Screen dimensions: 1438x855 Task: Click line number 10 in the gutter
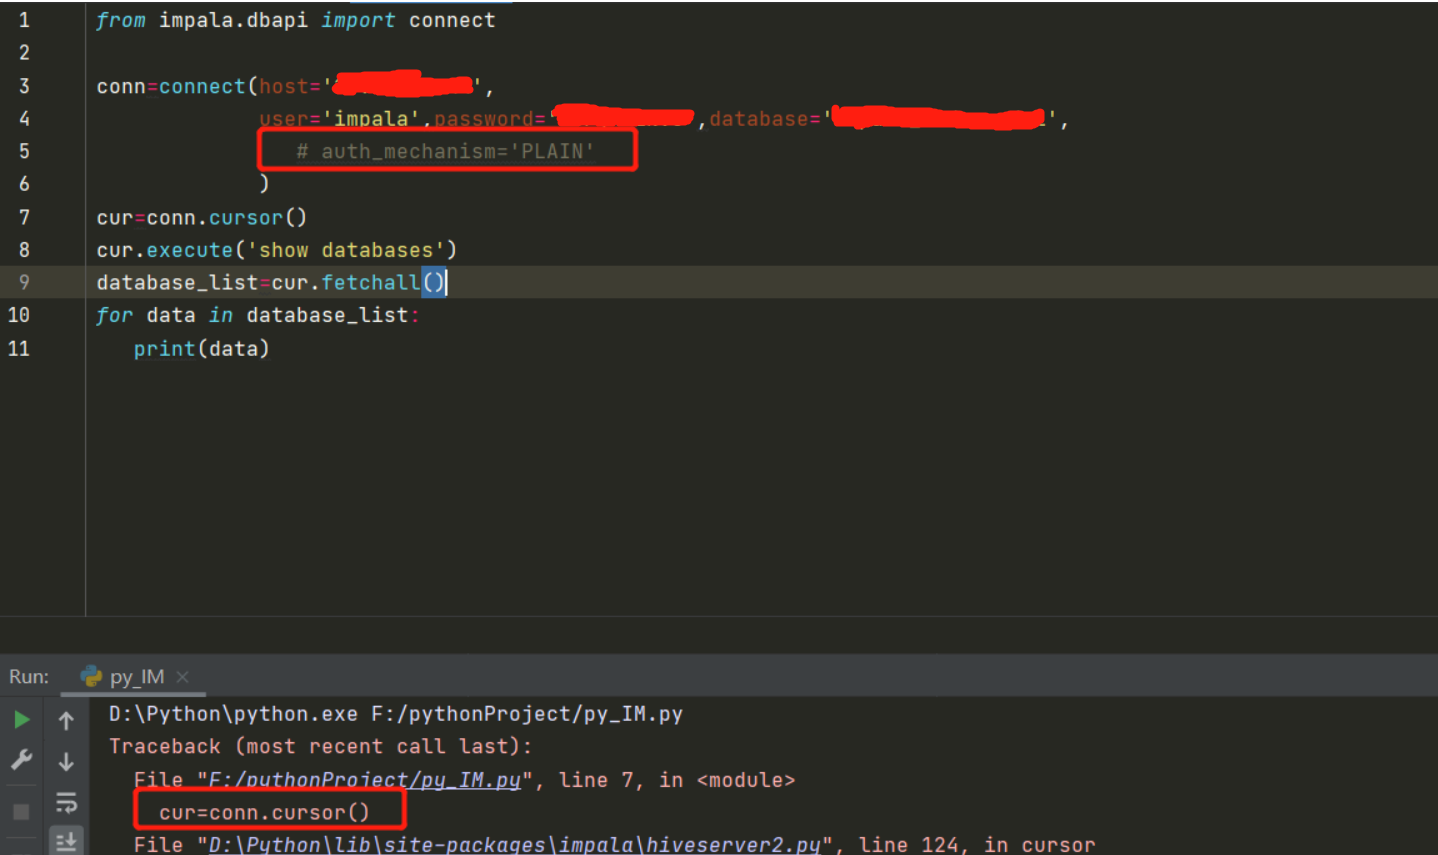(19, 315)
